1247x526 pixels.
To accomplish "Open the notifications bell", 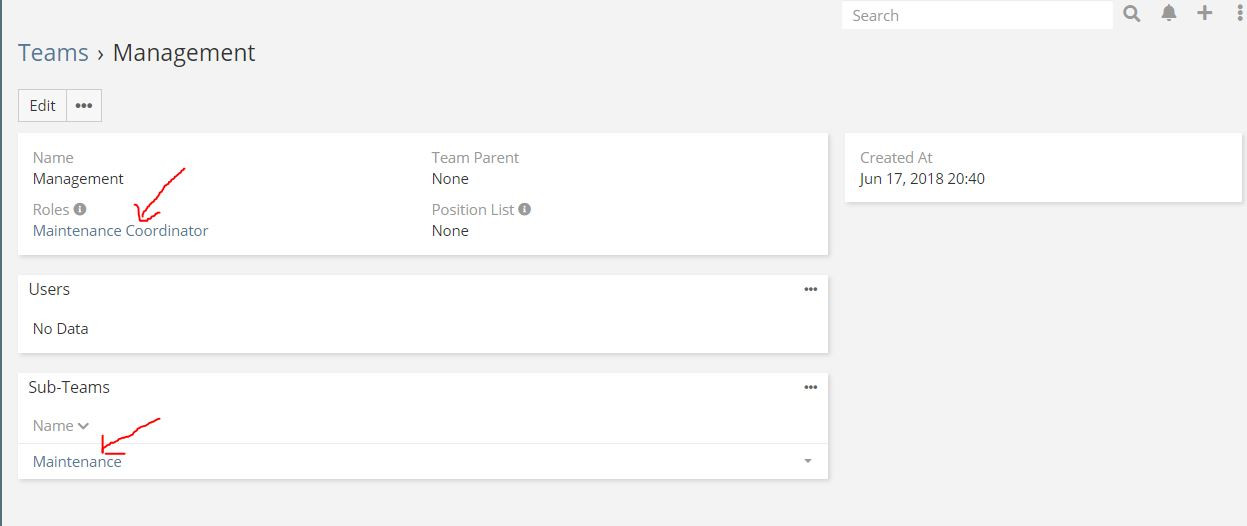I will point(1169,14).
